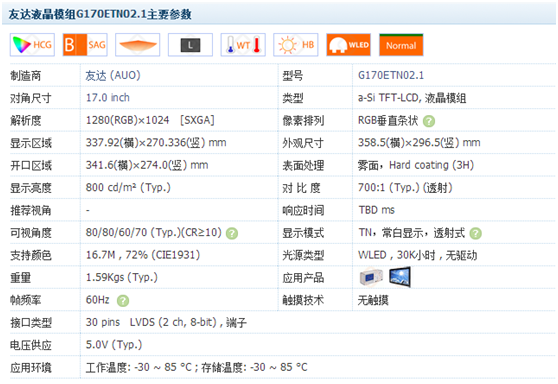Click the SAG surface anti-glare icon
The image size is (558, 384).
click(x=85, y=45)
